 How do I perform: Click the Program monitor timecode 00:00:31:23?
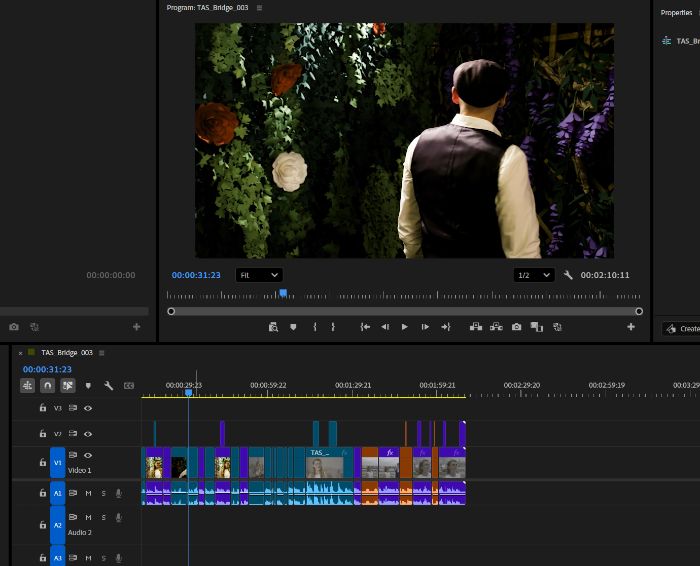click(196, 275)
